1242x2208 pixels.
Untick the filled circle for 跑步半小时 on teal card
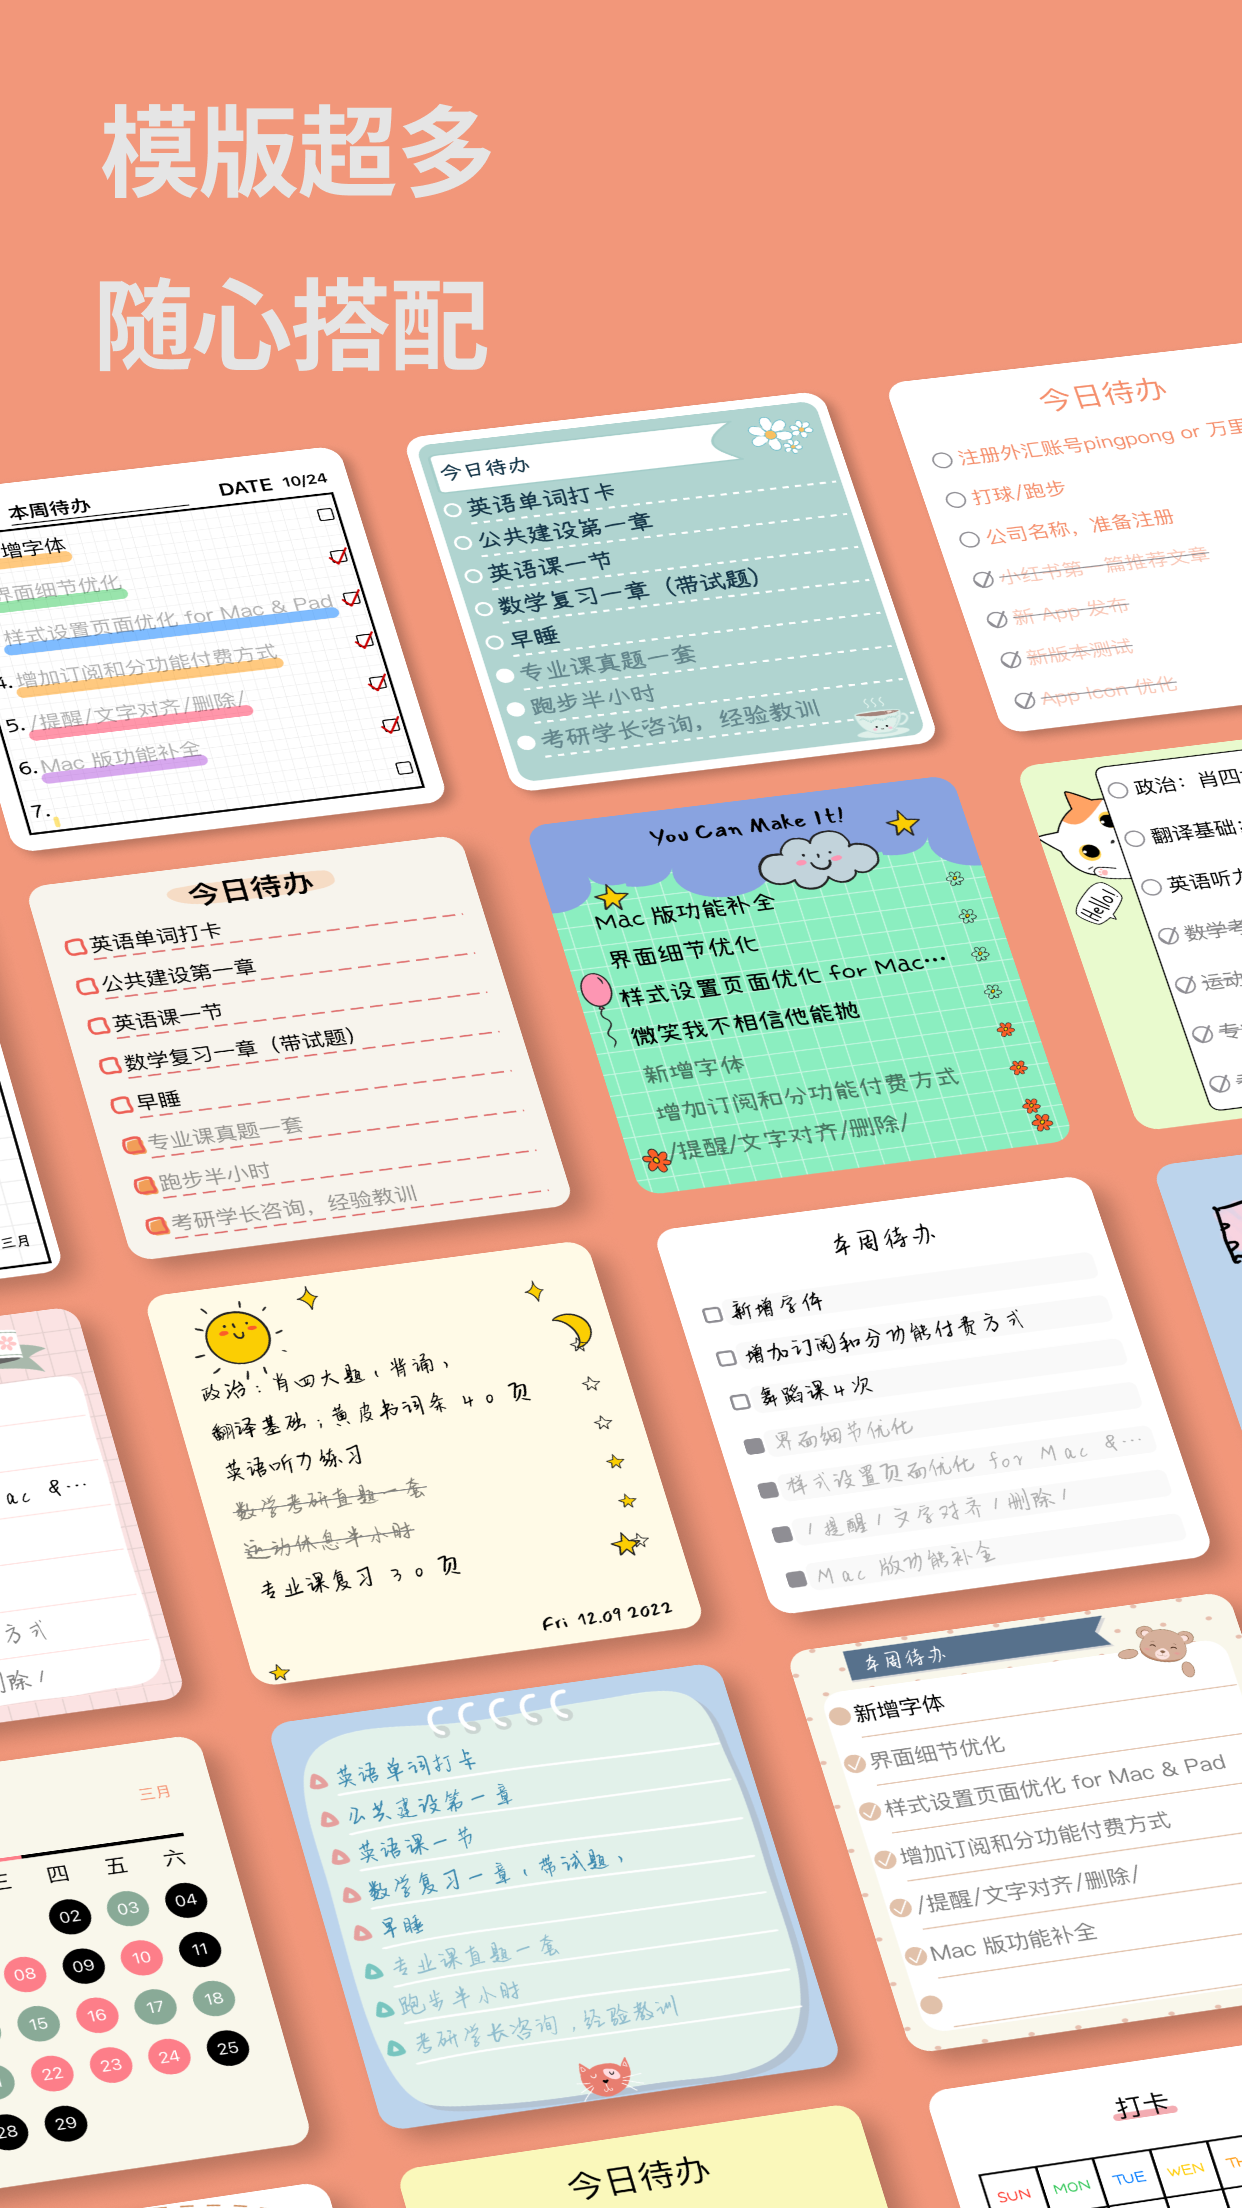coord(516,709)
